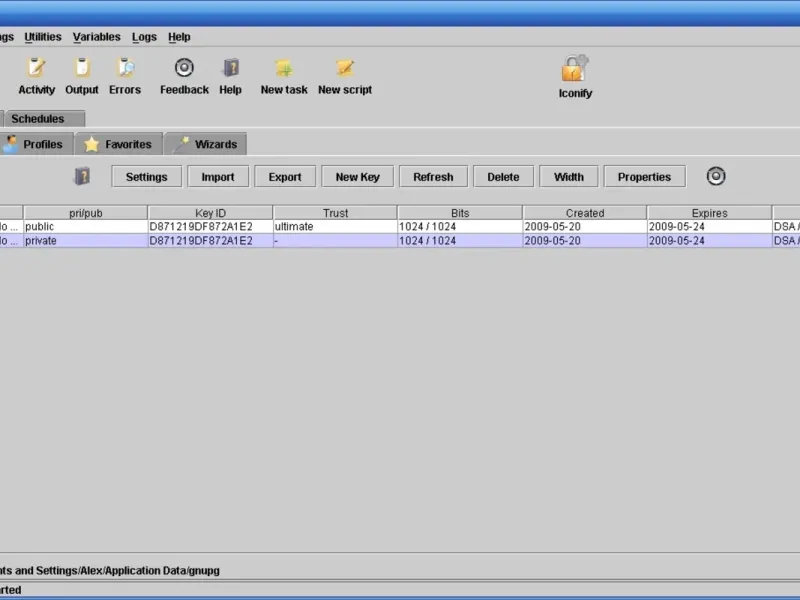This screenshot has width=800, height=600.
Task: Click the Width button
Action: coord(569,177)
